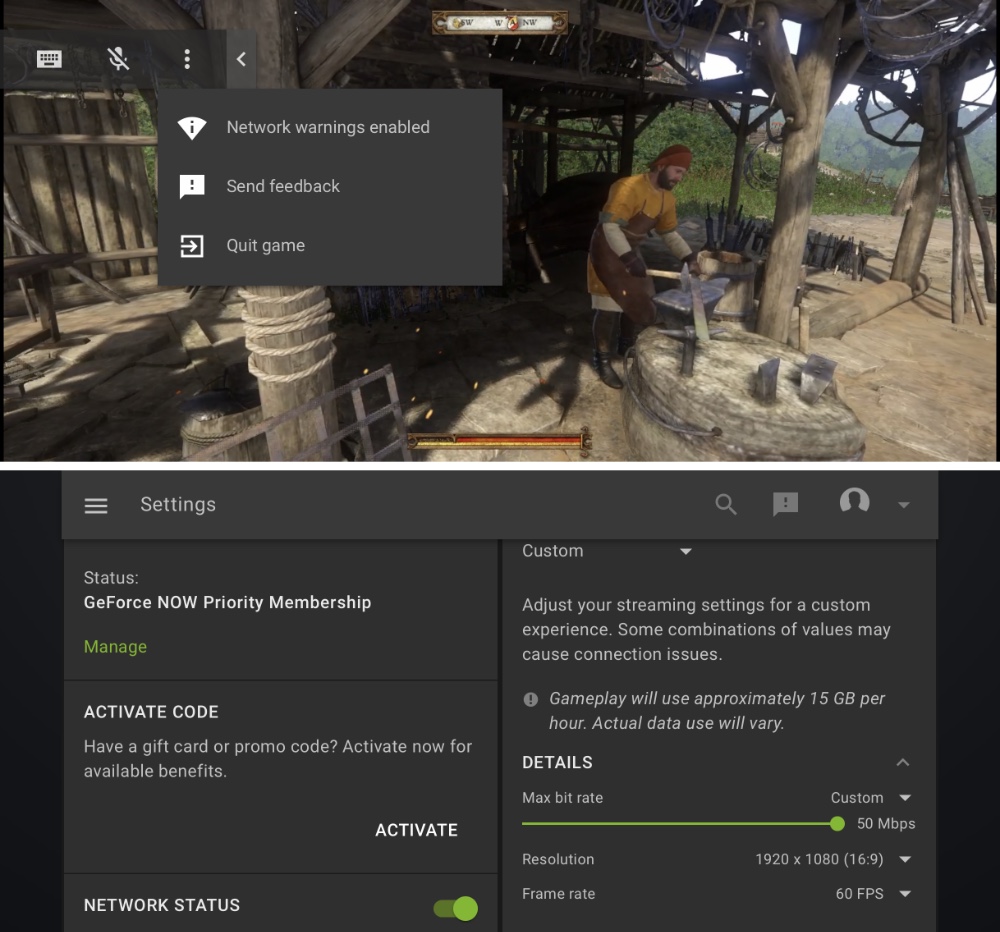
Task: Click the feedback icon in Settings header
Action: pyautogui.click(x=786, y=505)
